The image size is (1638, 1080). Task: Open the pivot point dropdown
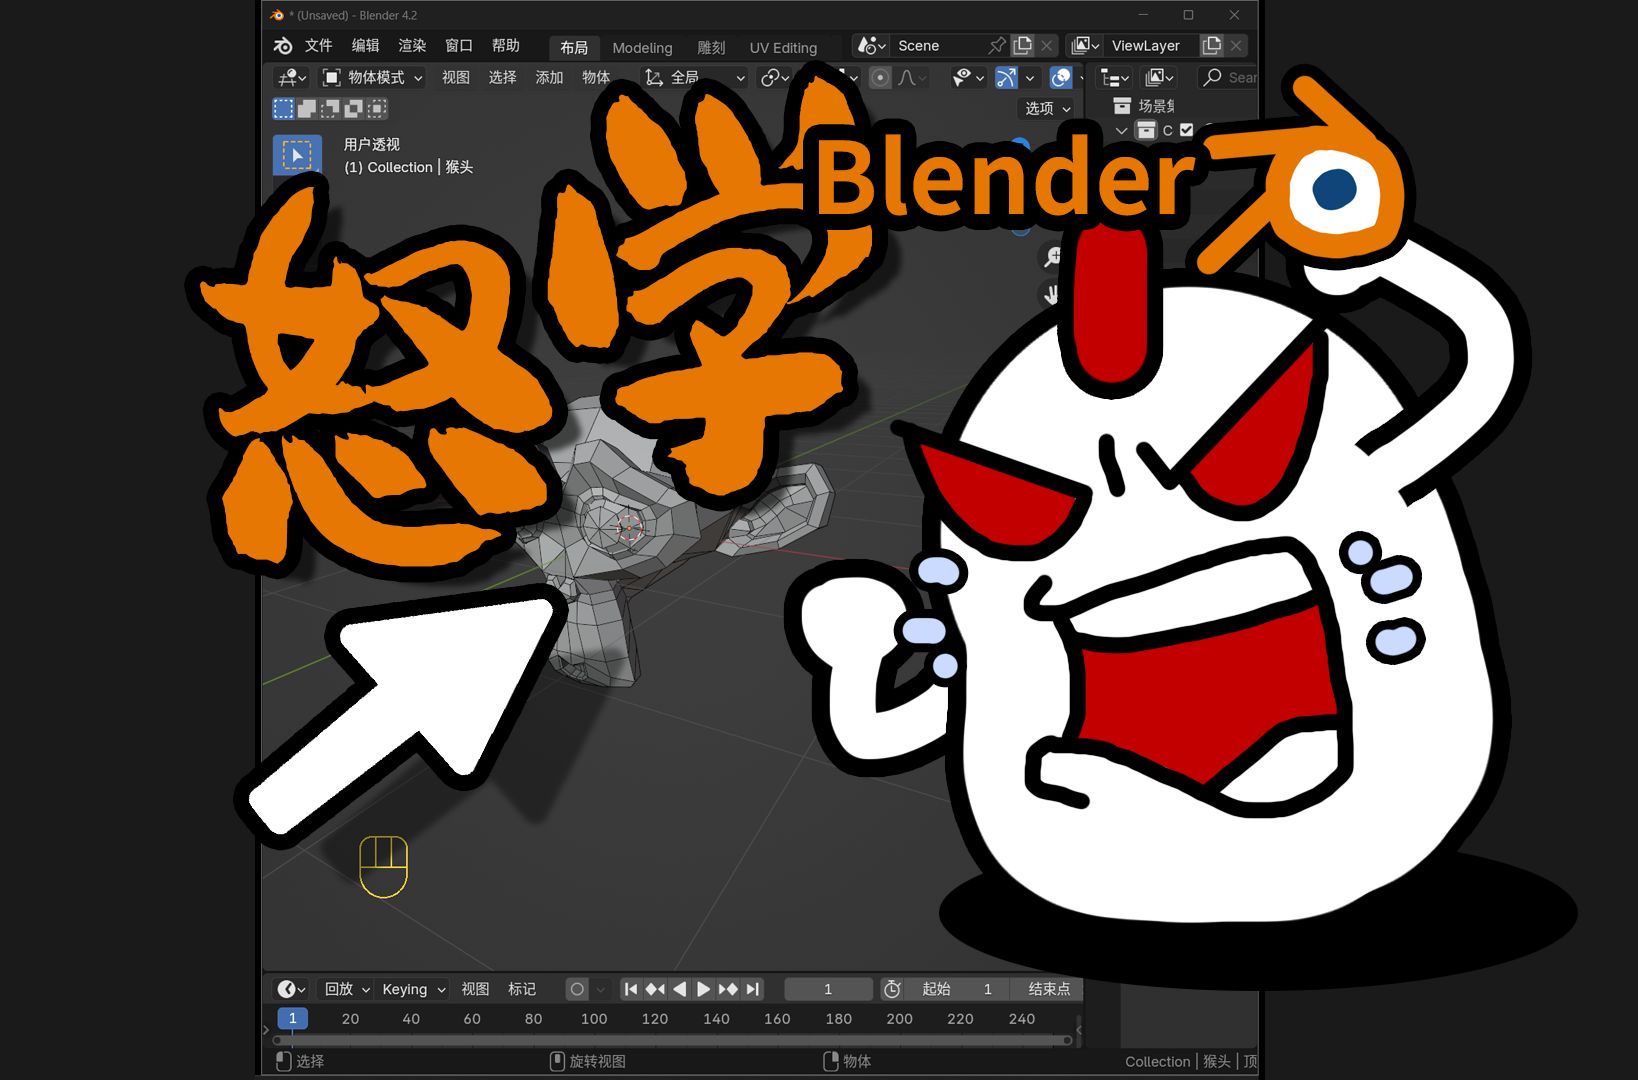click(x=775, y=78)
